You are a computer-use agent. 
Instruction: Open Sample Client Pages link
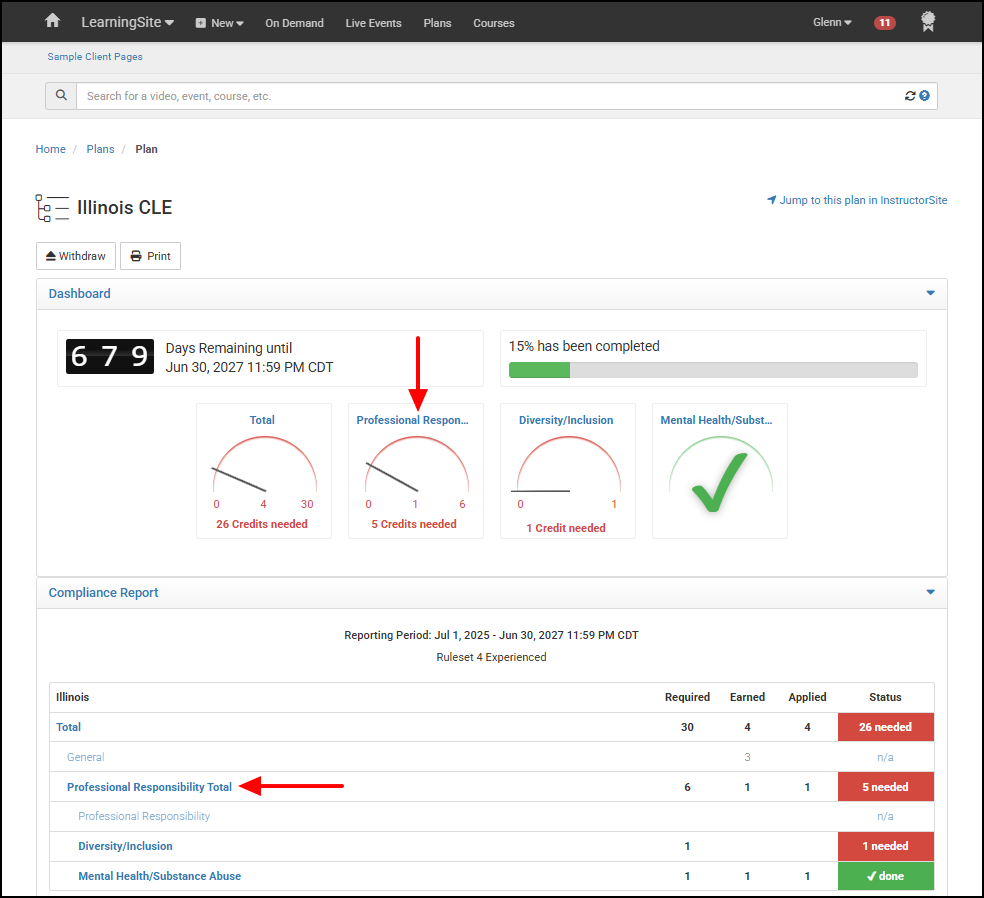coord(95,56)
